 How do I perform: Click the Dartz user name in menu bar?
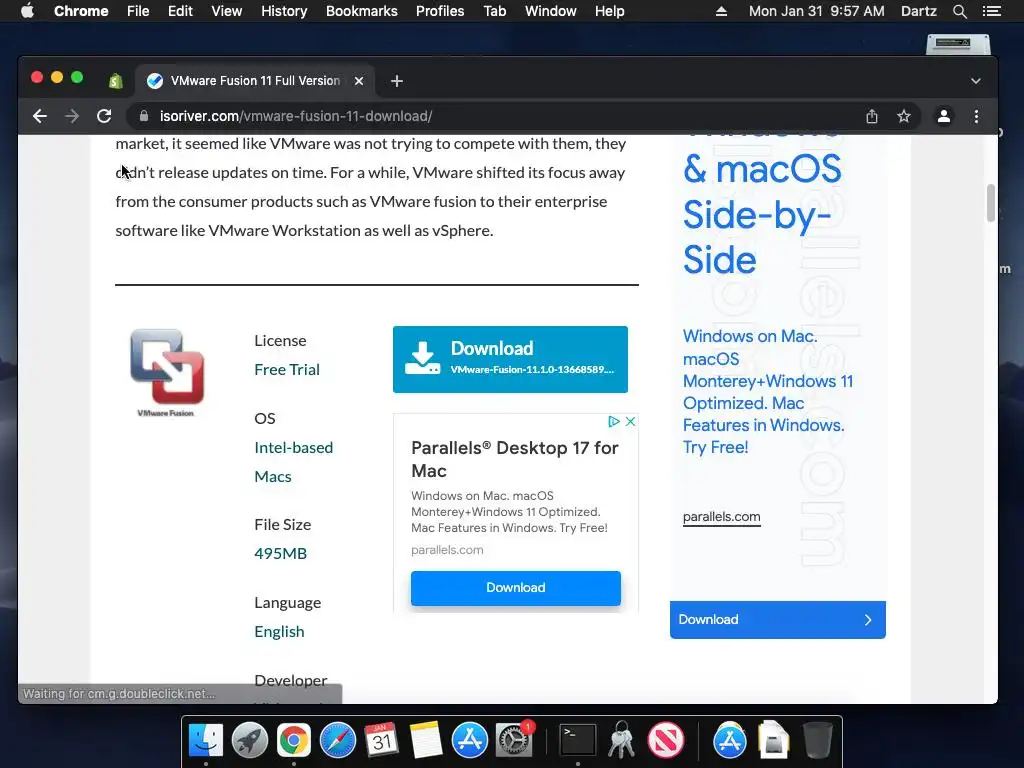click(x=918, y=11)
